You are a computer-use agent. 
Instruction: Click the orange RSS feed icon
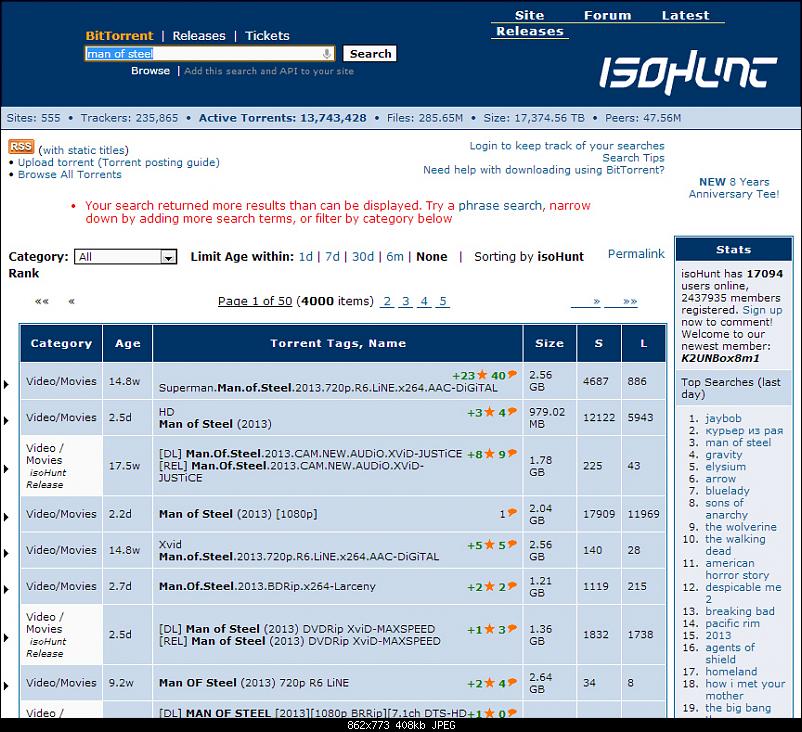[21, 146]
